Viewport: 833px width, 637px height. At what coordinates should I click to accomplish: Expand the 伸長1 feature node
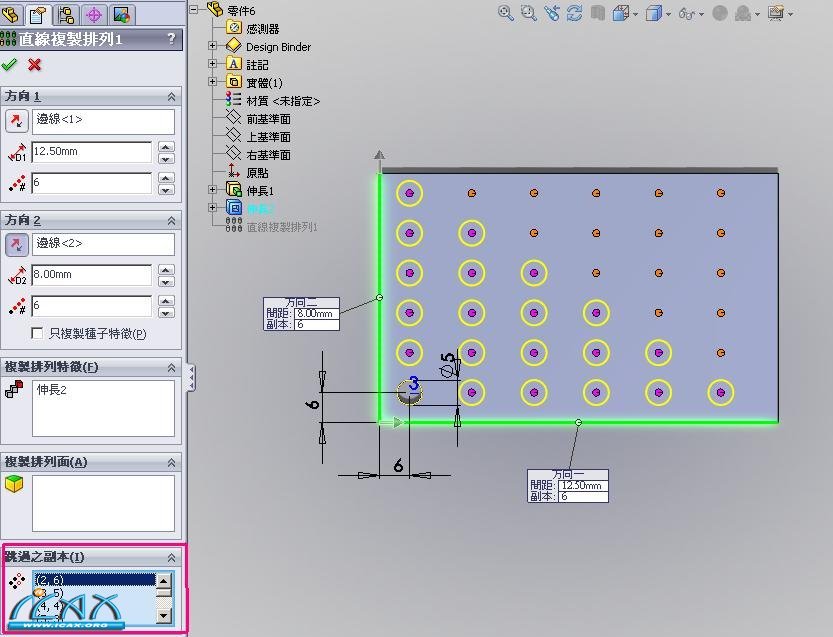212,190
